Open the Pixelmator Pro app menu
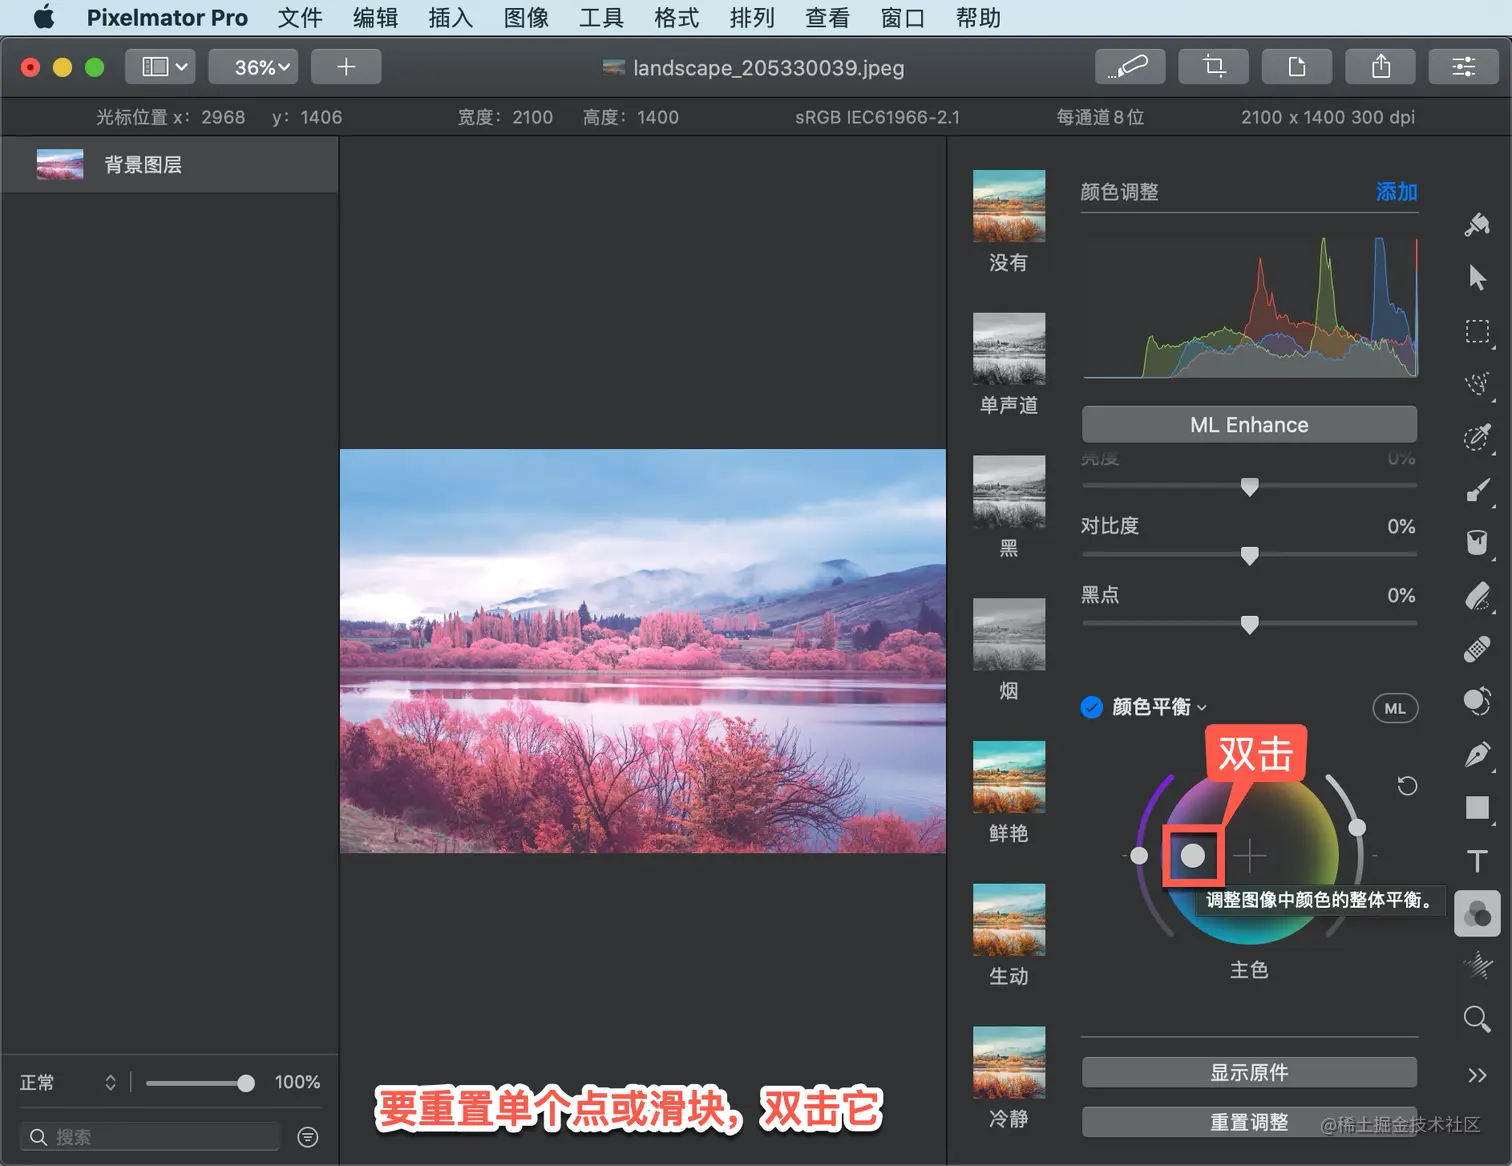 click(167, 17)
